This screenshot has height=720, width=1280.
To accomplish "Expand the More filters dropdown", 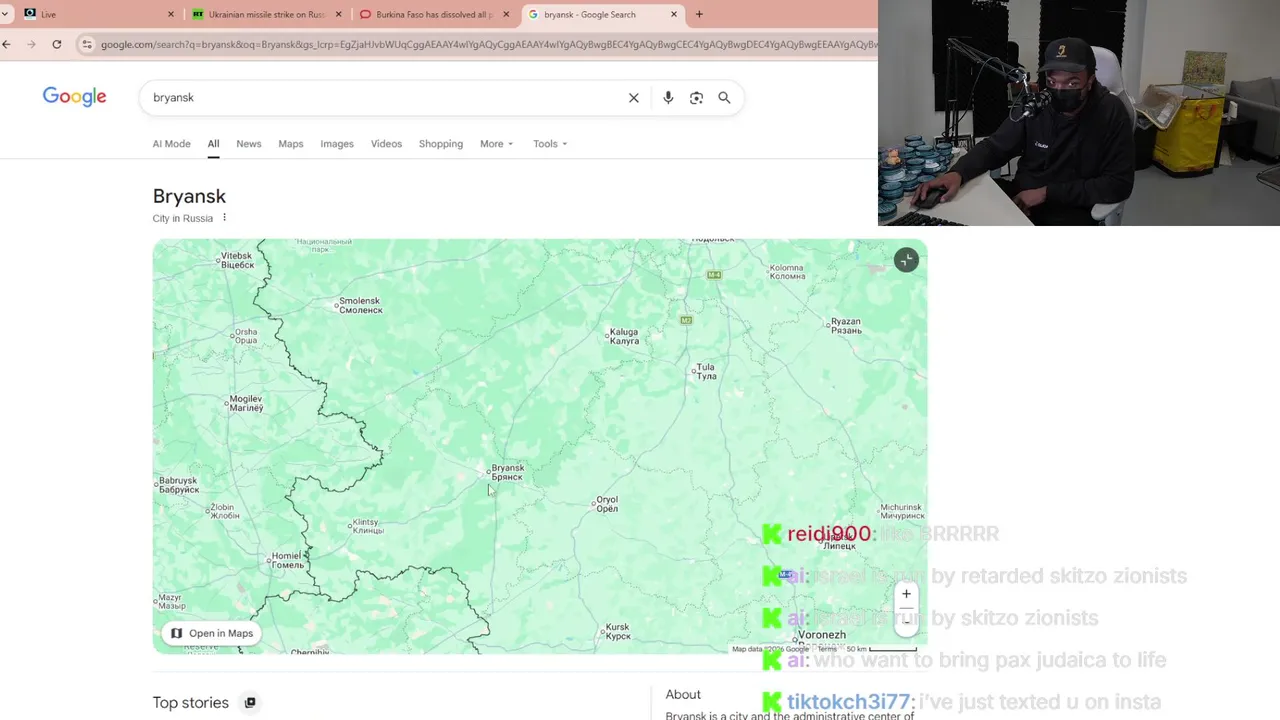I will tap(496, 144).
